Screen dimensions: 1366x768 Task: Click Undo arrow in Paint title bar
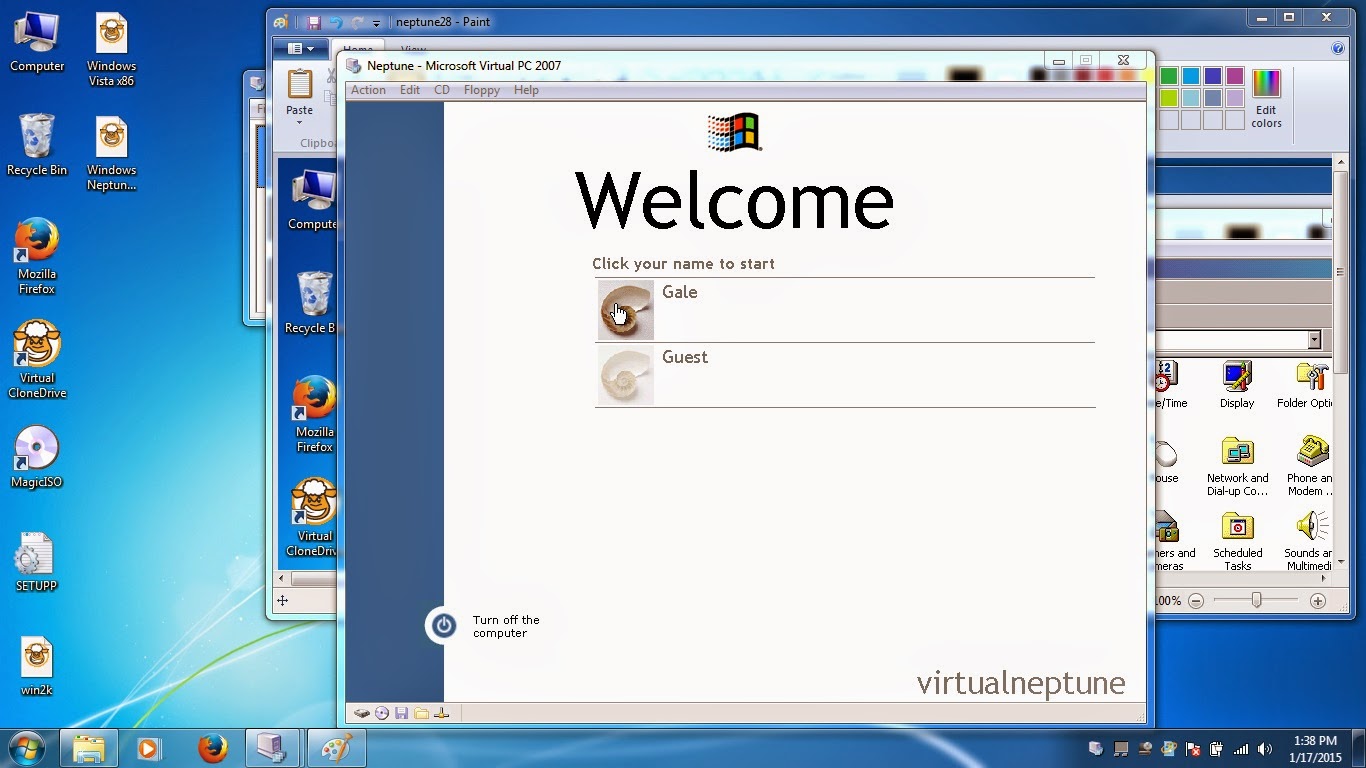[x=336, y=22]
